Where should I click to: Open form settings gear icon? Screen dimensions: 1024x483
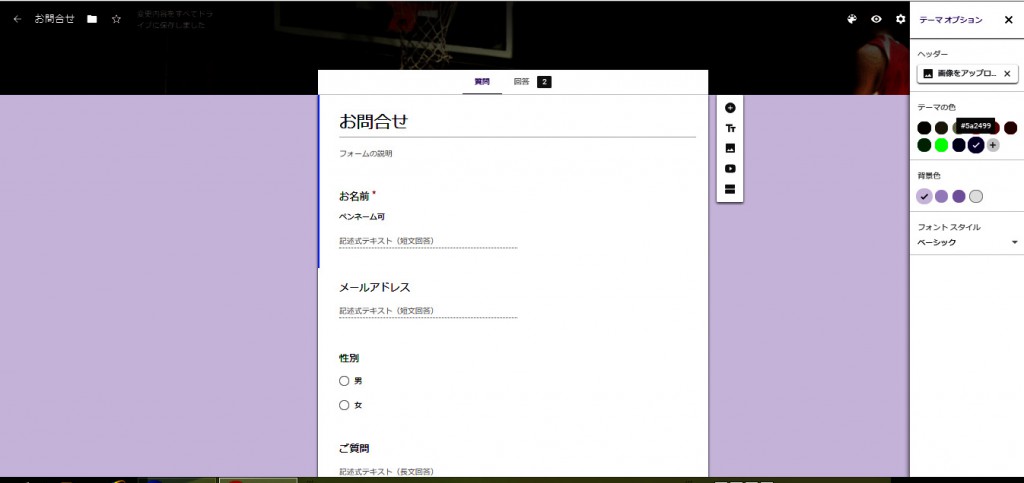(x=900, y=19)
